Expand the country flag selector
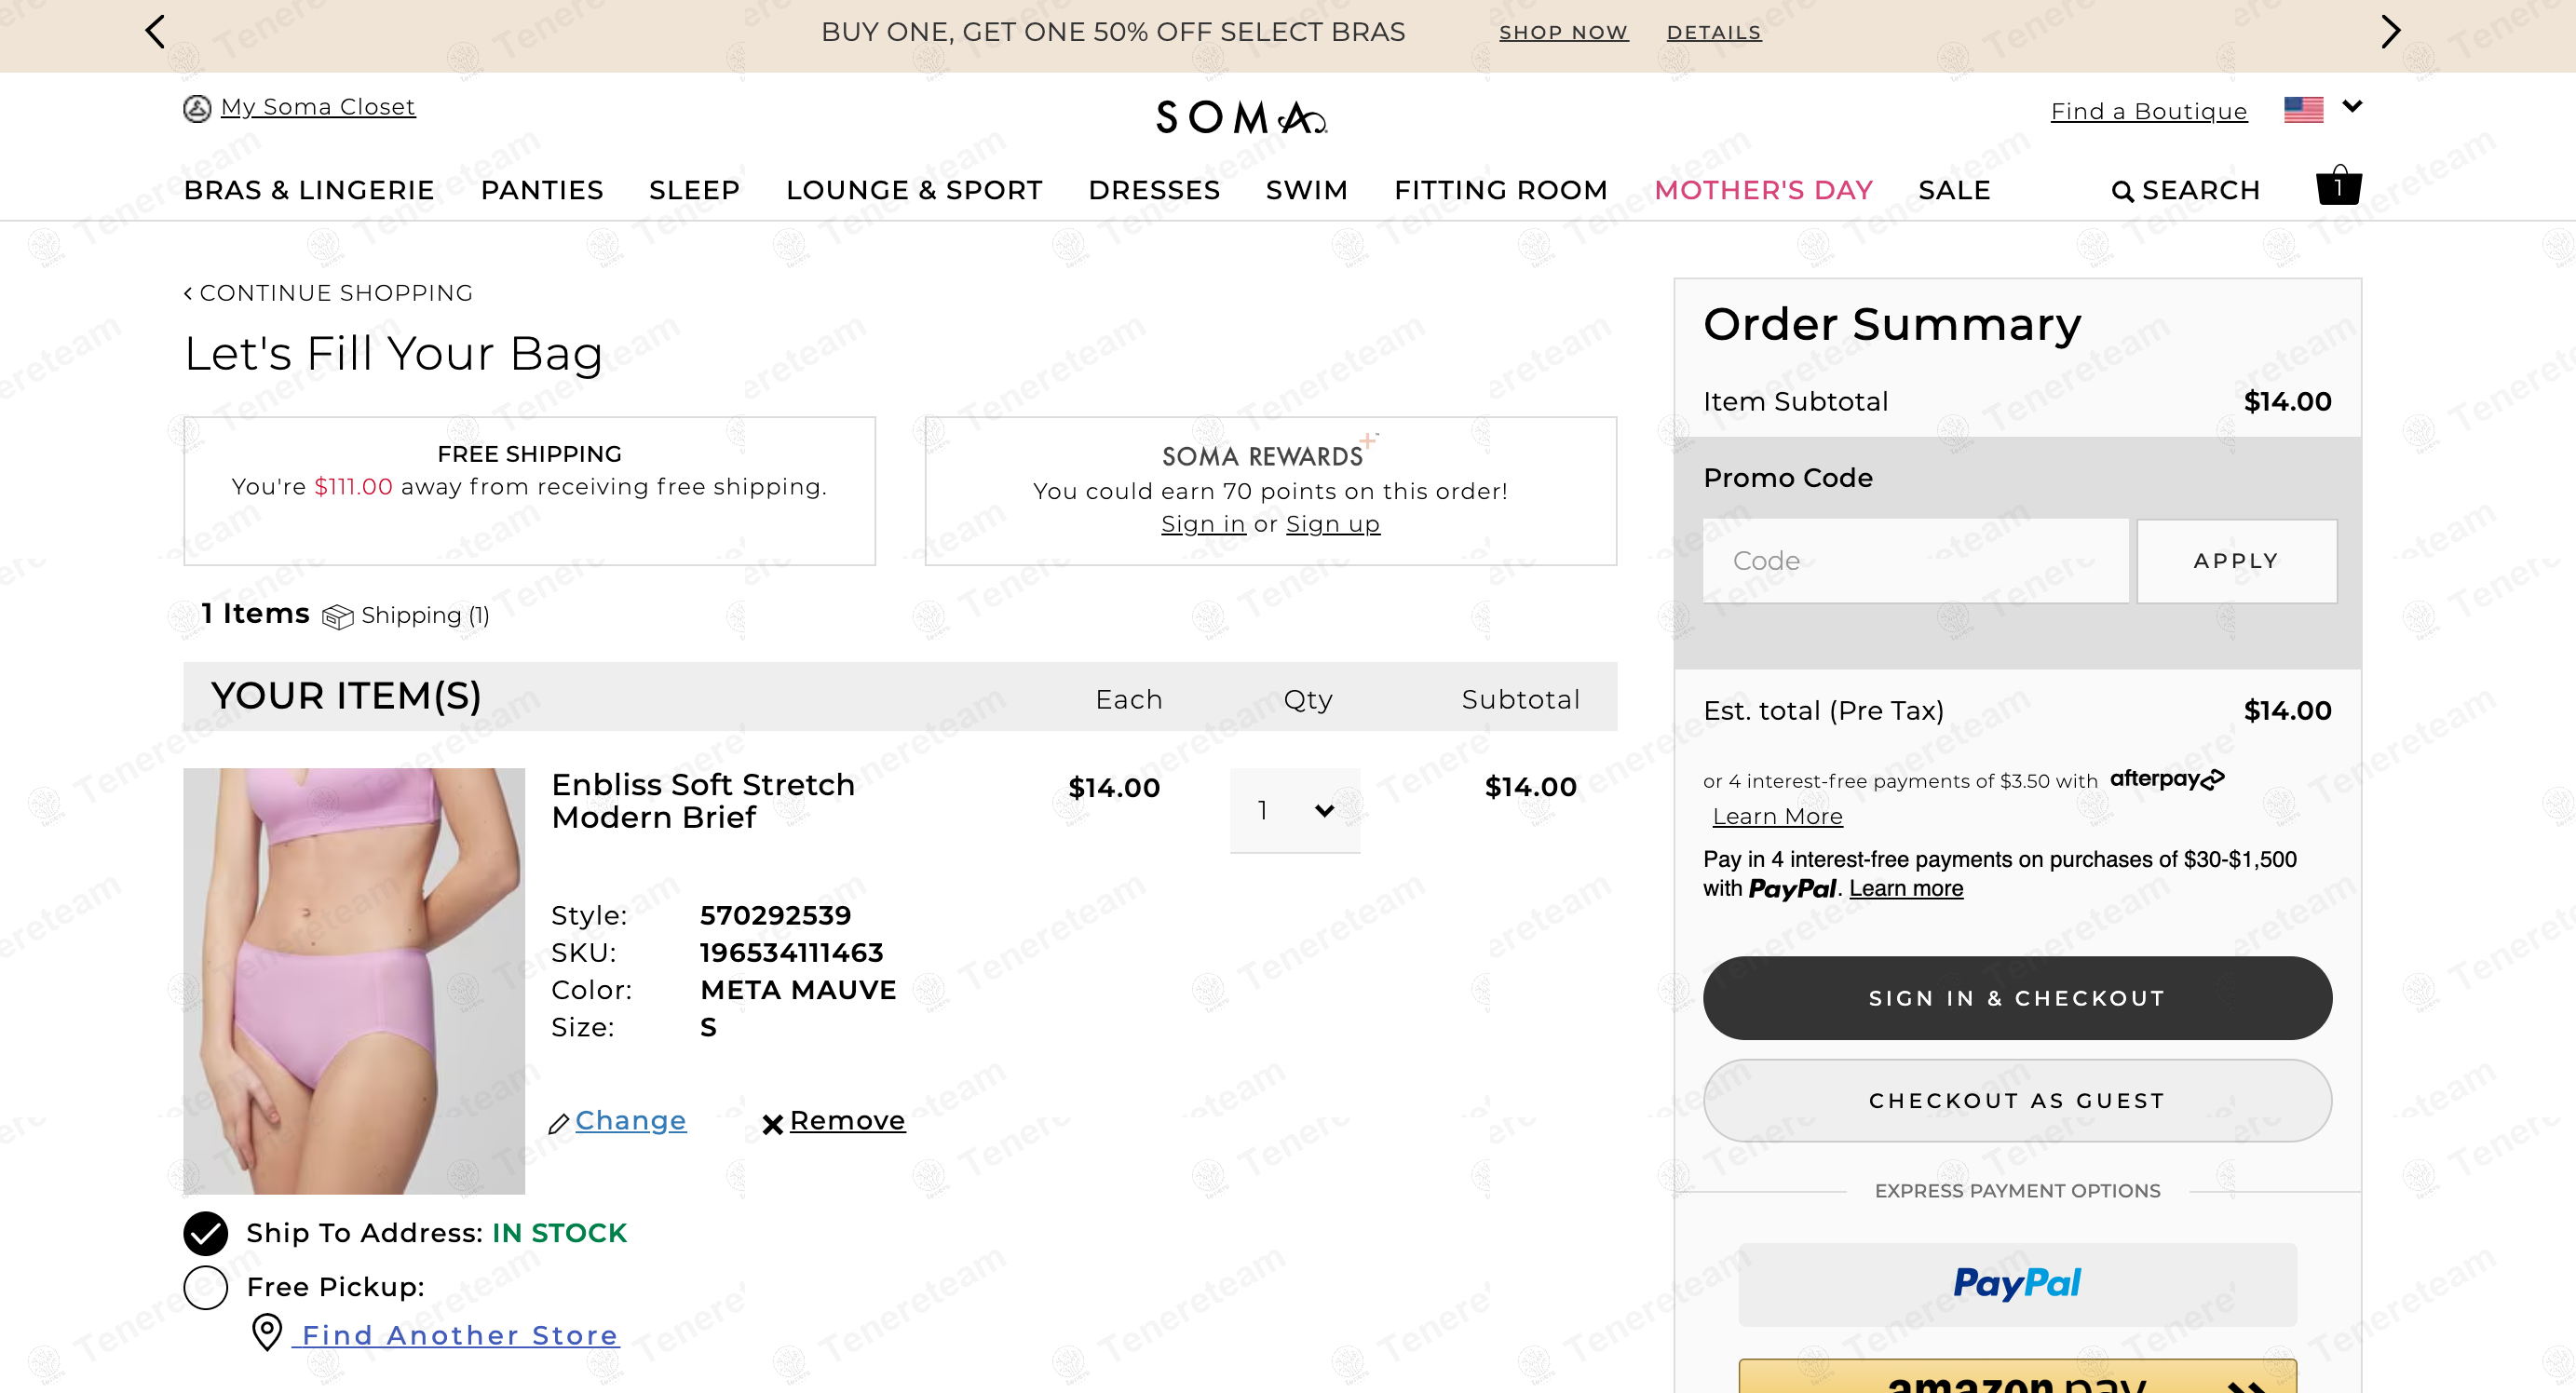 pos(2322,108)
